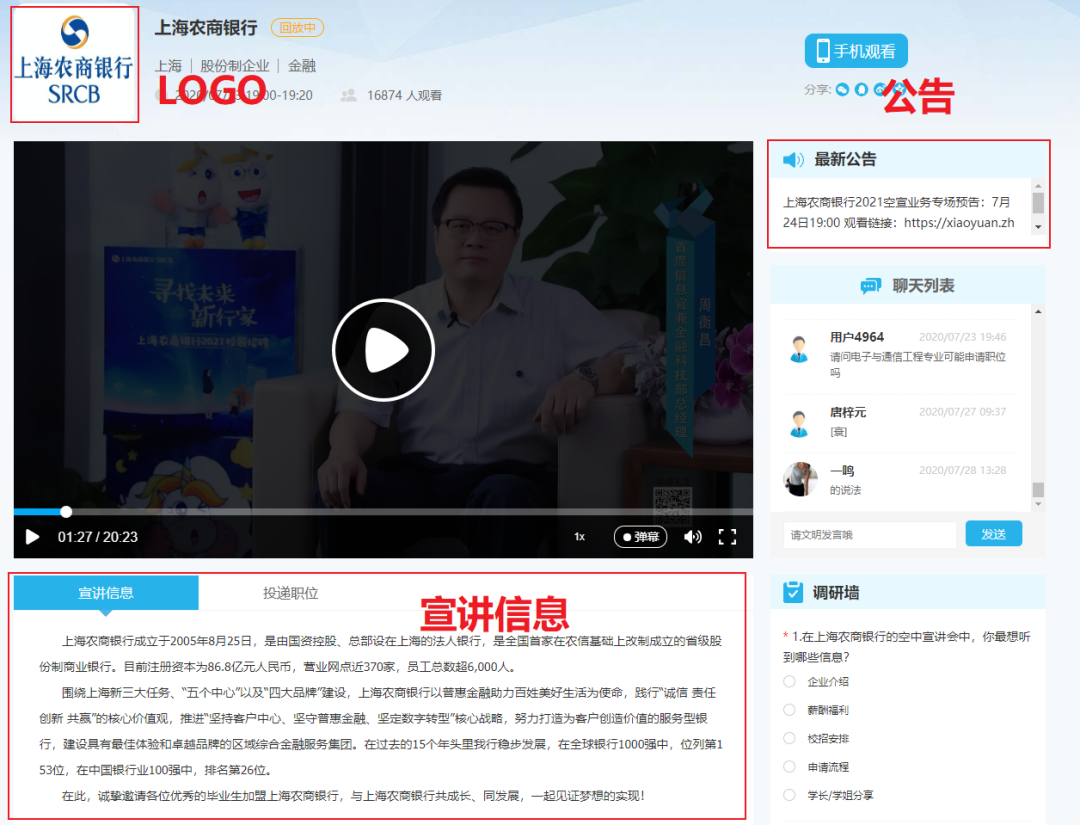The height and width of the screenshot is (825, 1080).
Task: Mute the video volume speaker icon
Action: 692,537
